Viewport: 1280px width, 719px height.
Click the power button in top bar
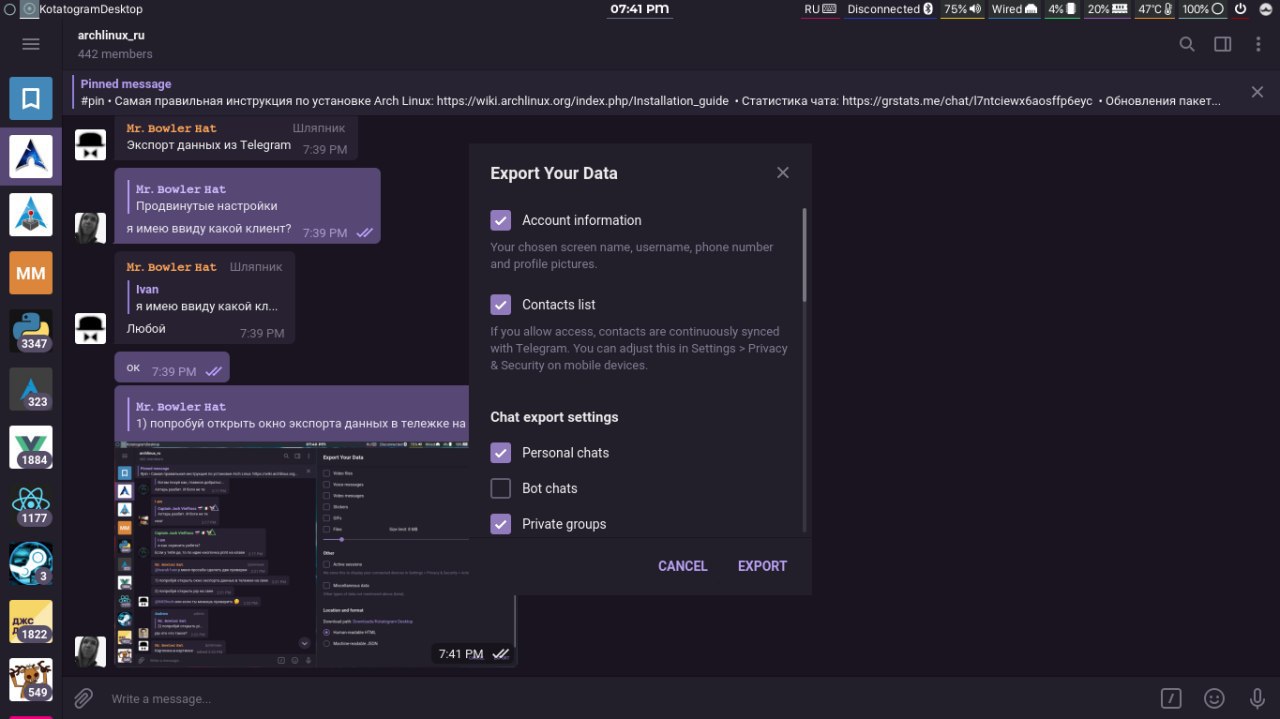(1240, 9)
